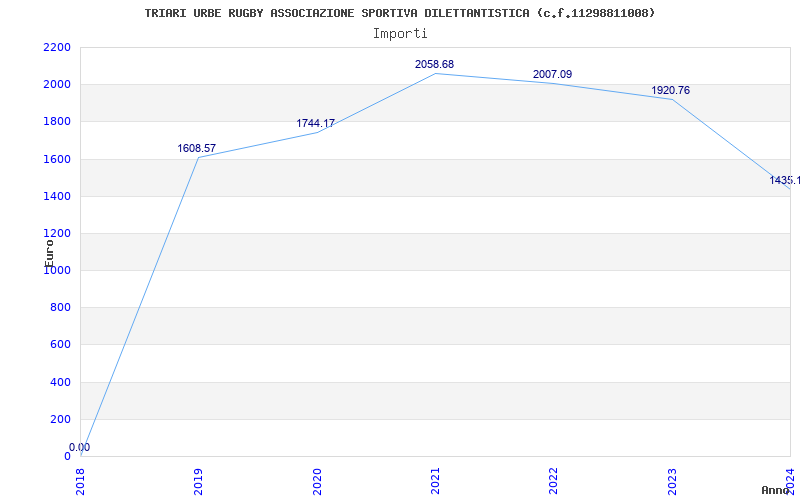Click the 2022 x-axis year label
Image resolution: width=800 pixels, height=500 pixels.
(x=554, y=482)
